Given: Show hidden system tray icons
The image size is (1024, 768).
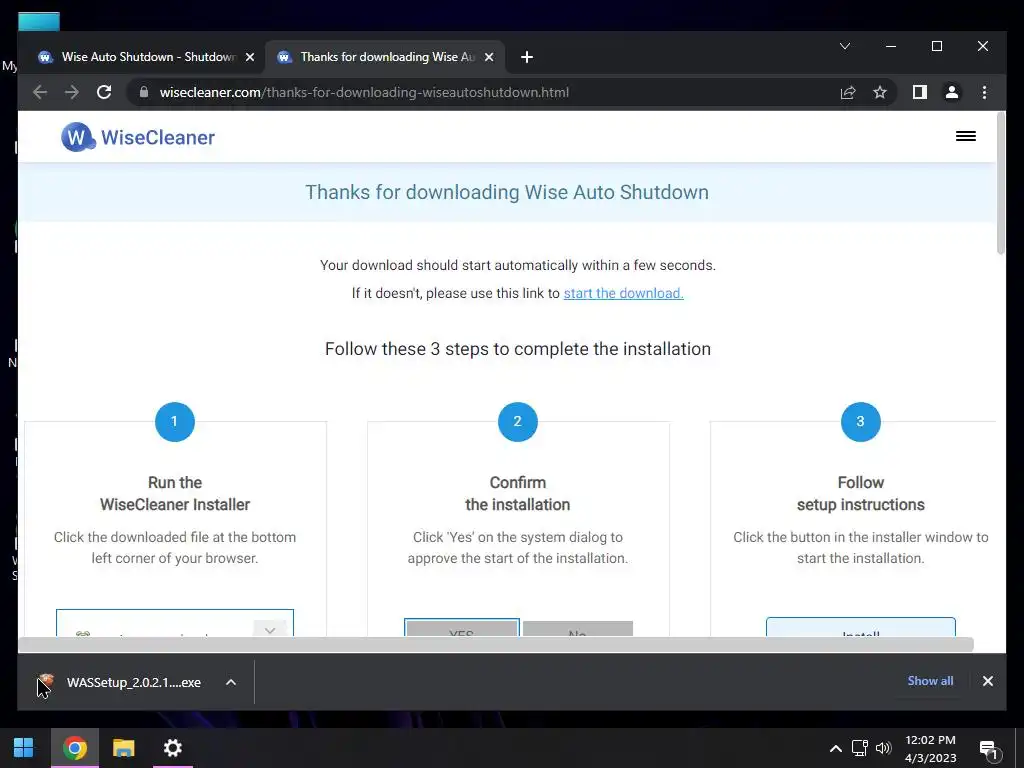Looking at the screenshot, I should click(835, 748).
